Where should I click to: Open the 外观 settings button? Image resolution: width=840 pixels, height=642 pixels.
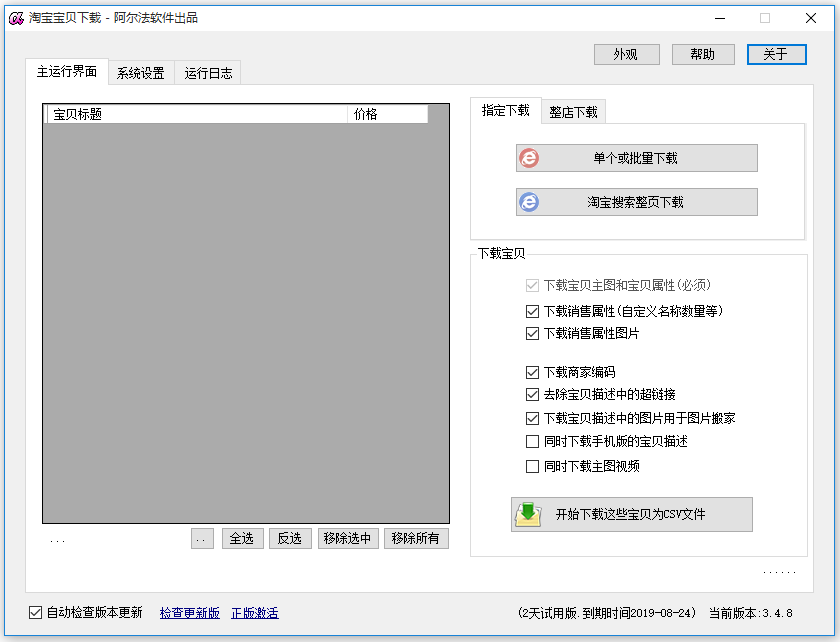tap(626, 54)
